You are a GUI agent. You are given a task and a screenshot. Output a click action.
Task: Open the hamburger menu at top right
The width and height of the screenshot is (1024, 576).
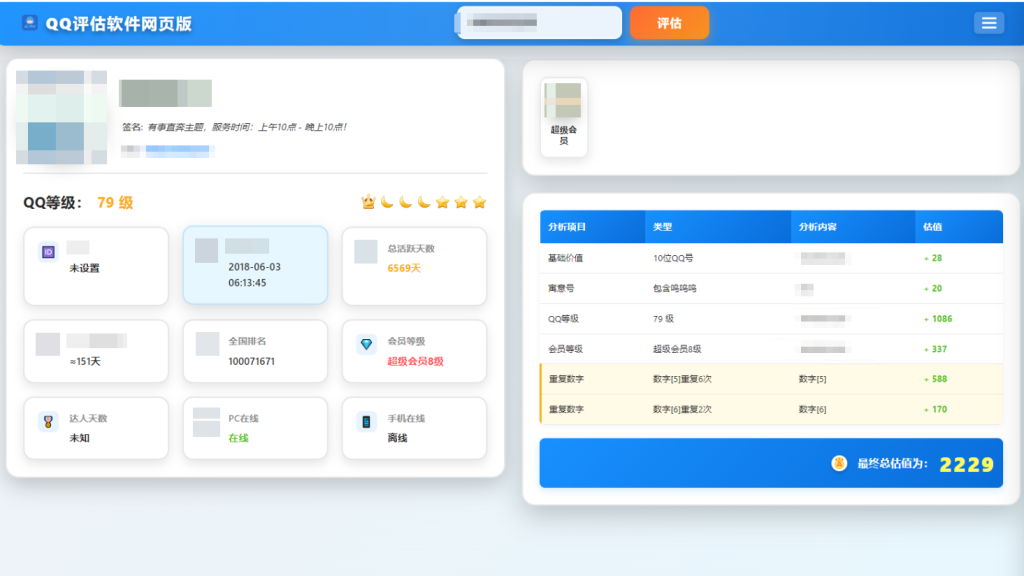click(989, 22)
